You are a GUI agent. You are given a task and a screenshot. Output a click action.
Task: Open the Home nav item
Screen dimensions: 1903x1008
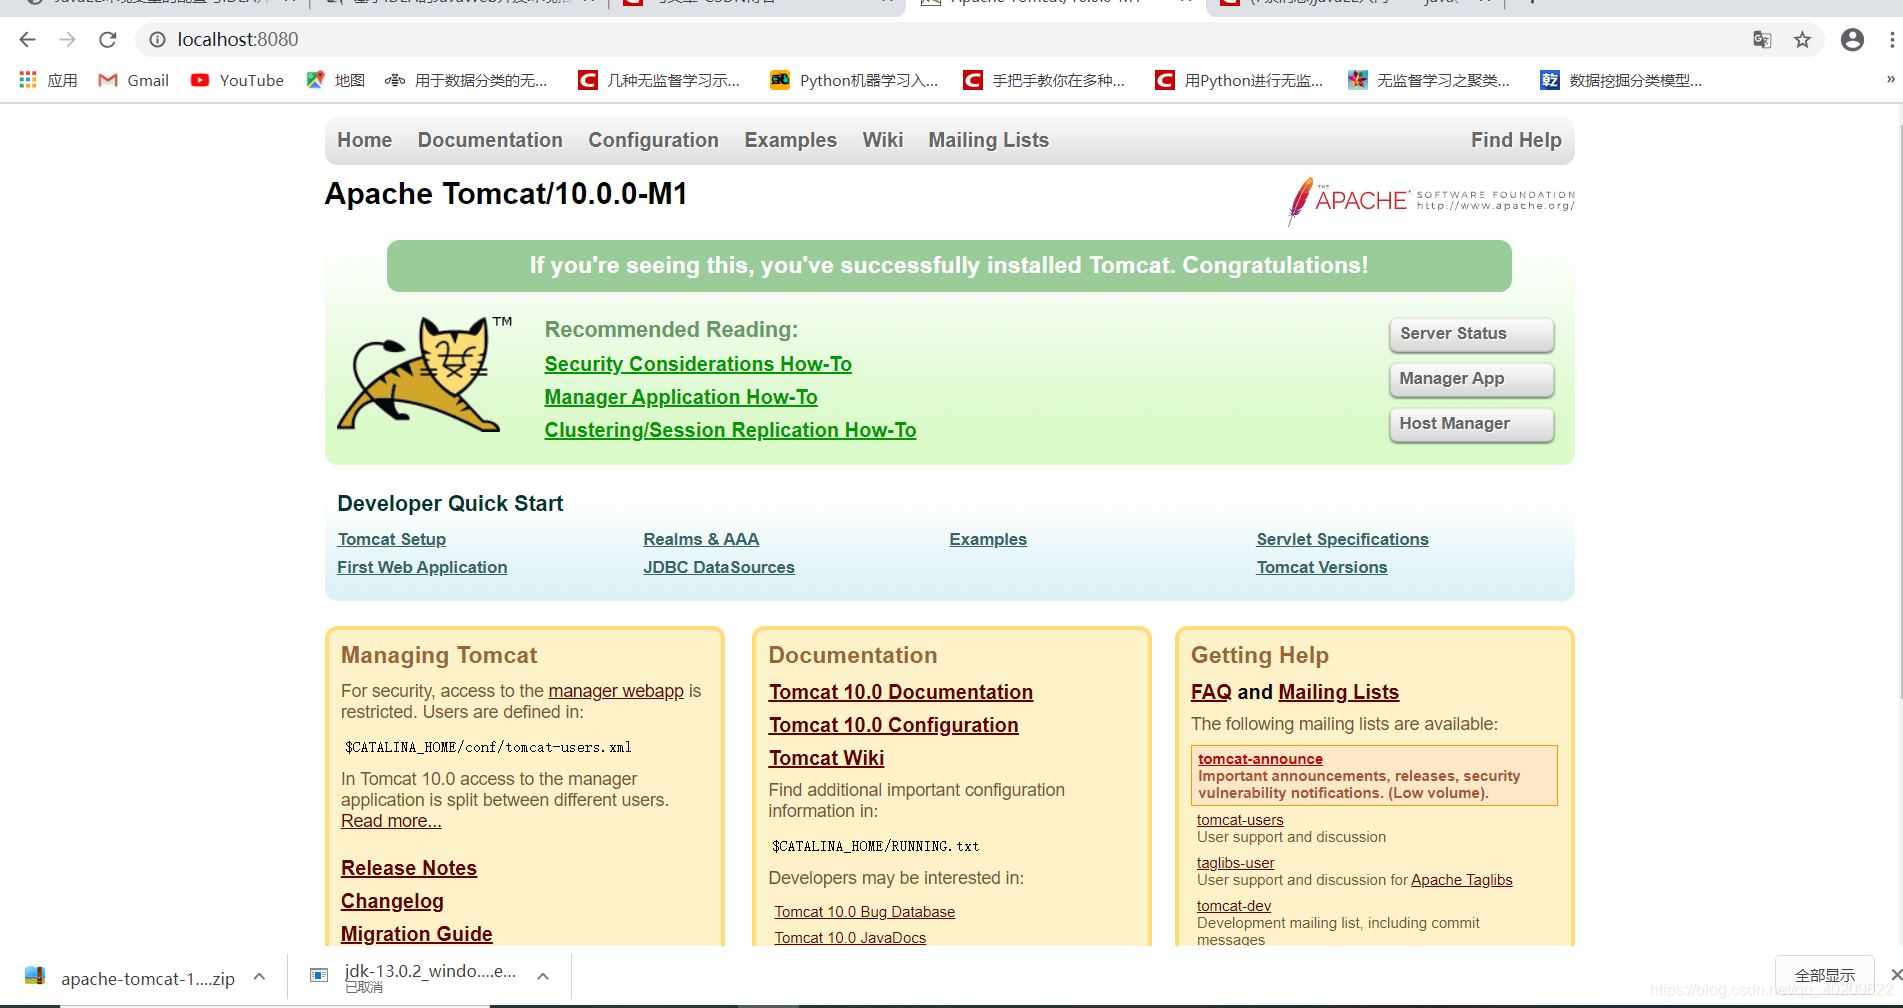pos(364,140)
